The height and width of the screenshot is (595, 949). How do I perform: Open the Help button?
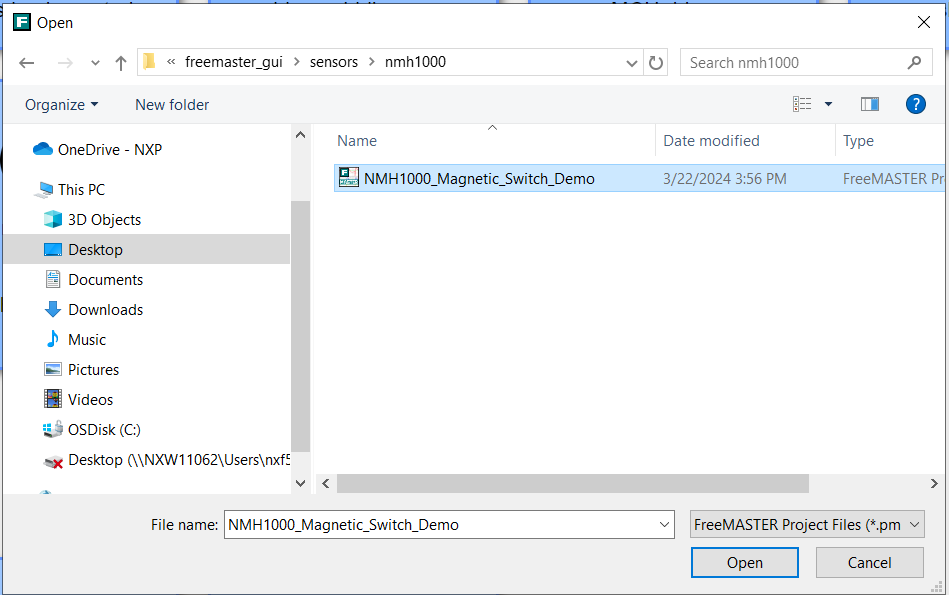pos(915,104)
